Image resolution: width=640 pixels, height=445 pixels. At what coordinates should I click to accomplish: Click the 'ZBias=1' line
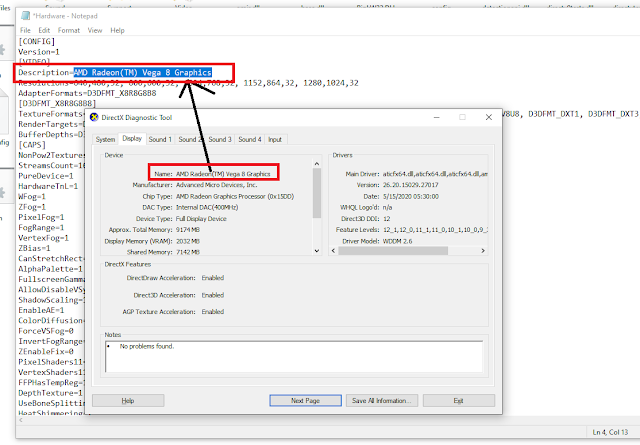click(34, 248)
